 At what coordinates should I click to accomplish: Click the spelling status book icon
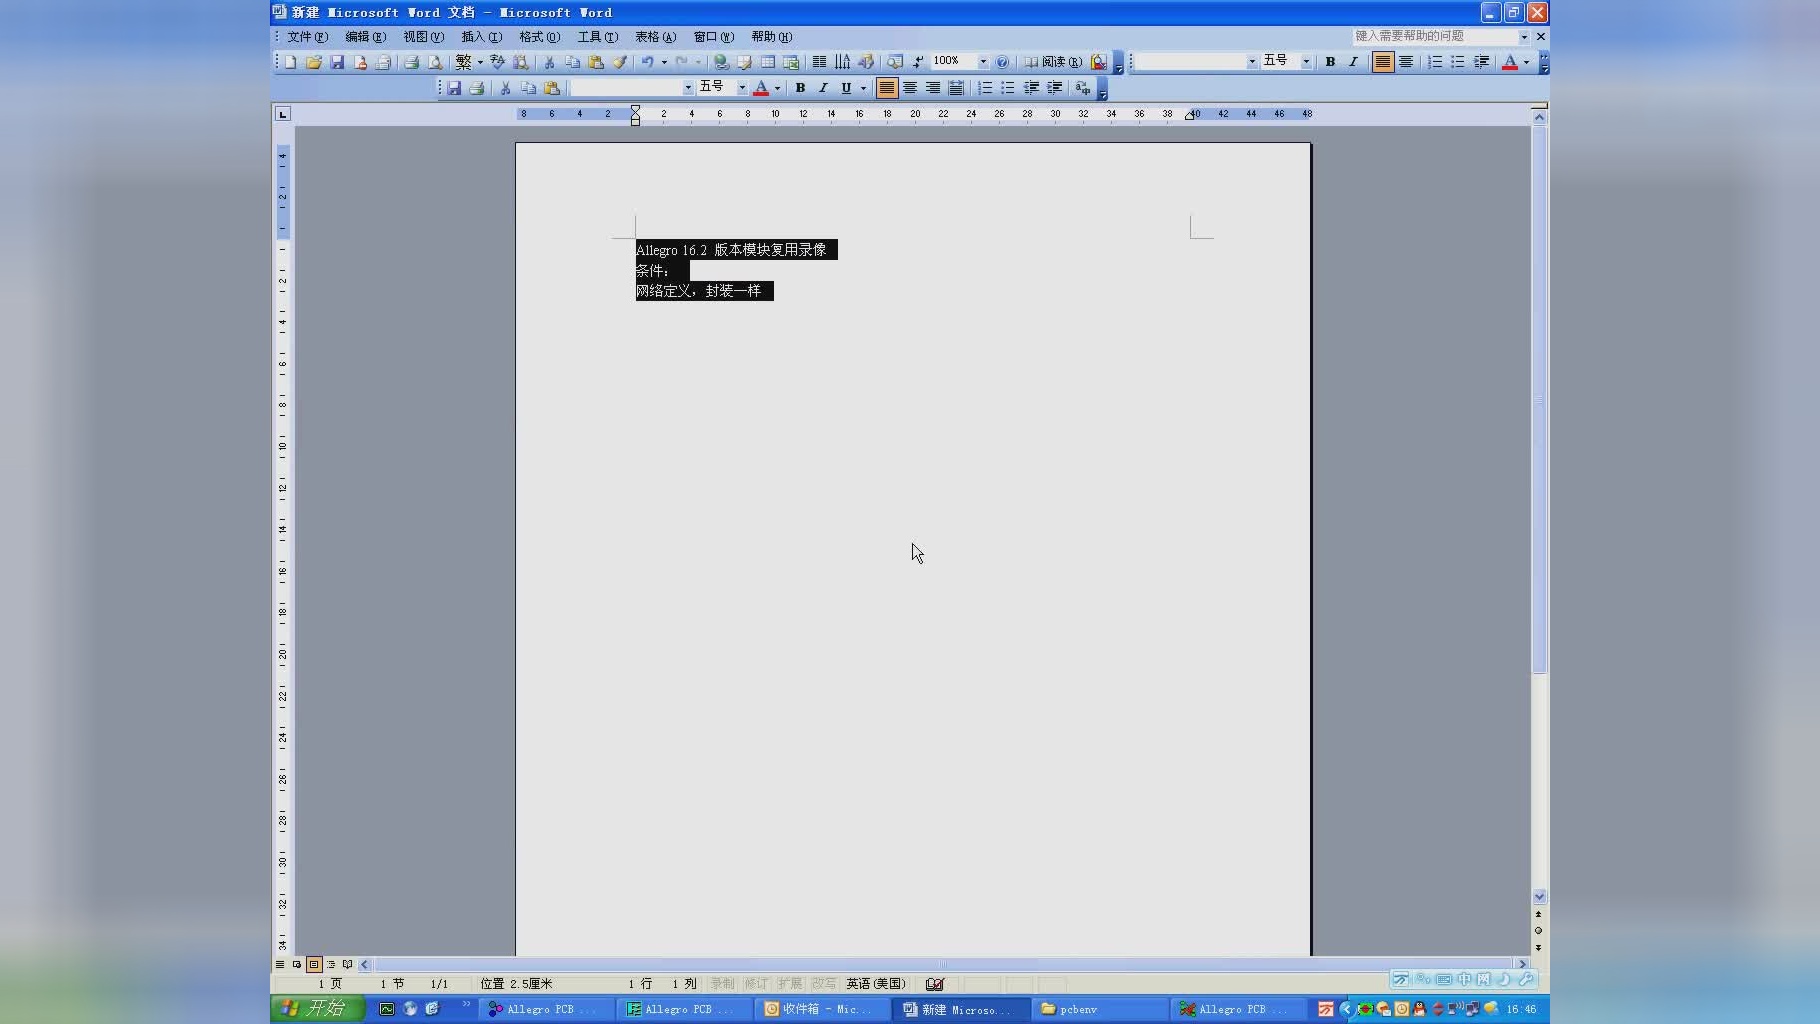[x=935, y=984]
